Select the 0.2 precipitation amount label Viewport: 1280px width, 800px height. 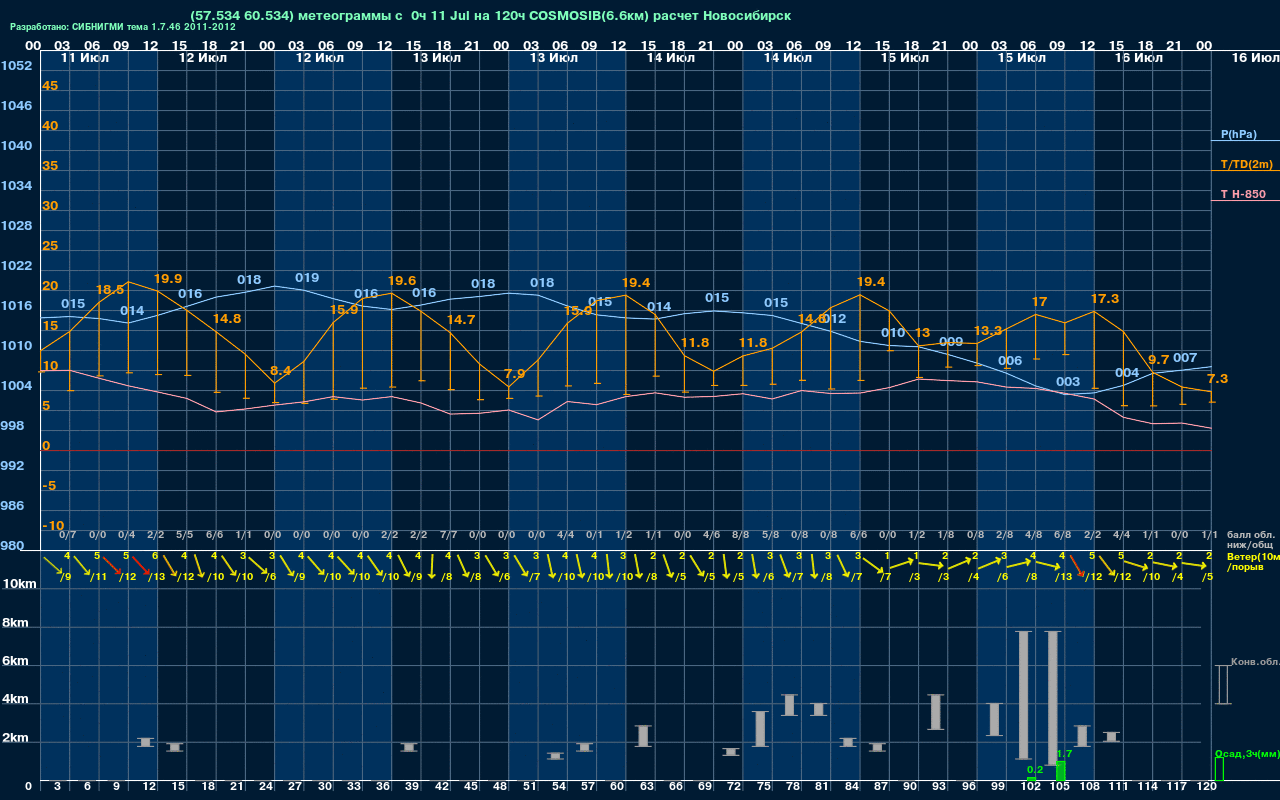pyautogui.click(x=1035, y=770)
